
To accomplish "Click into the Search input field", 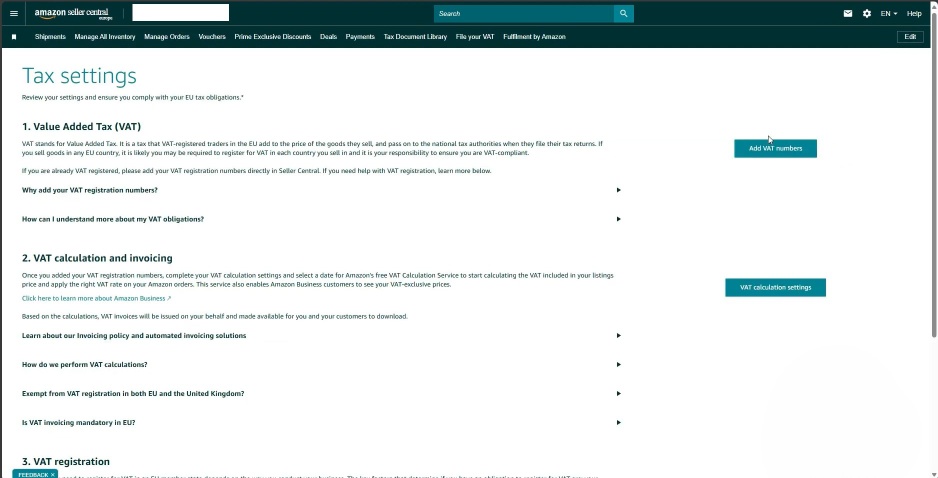I will click(x=523, y=13).
